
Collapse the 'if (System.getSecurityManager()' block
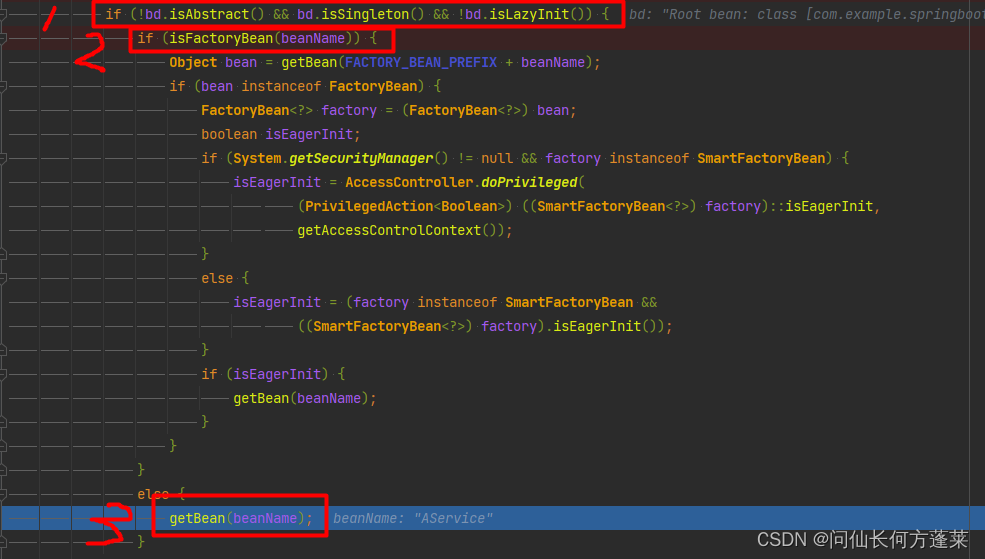(3, 158)
